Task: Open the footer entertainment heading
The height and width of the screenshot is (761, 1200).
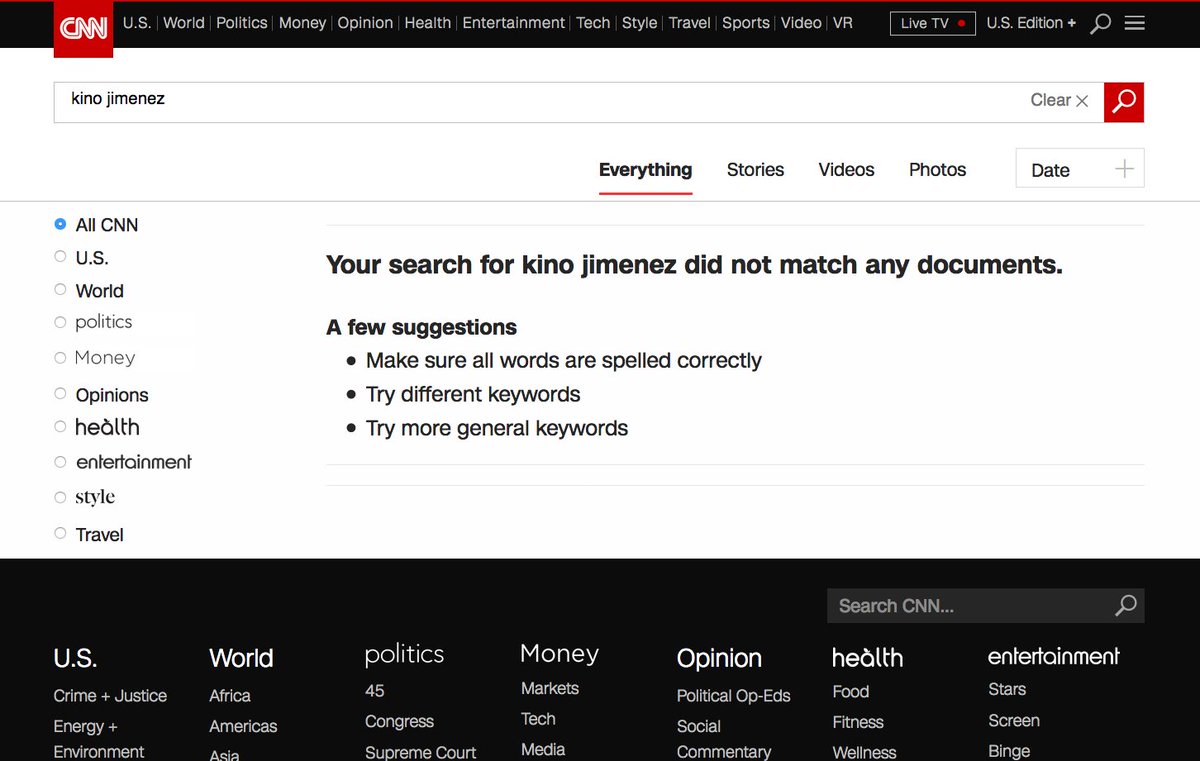Action: (1053, 656)
